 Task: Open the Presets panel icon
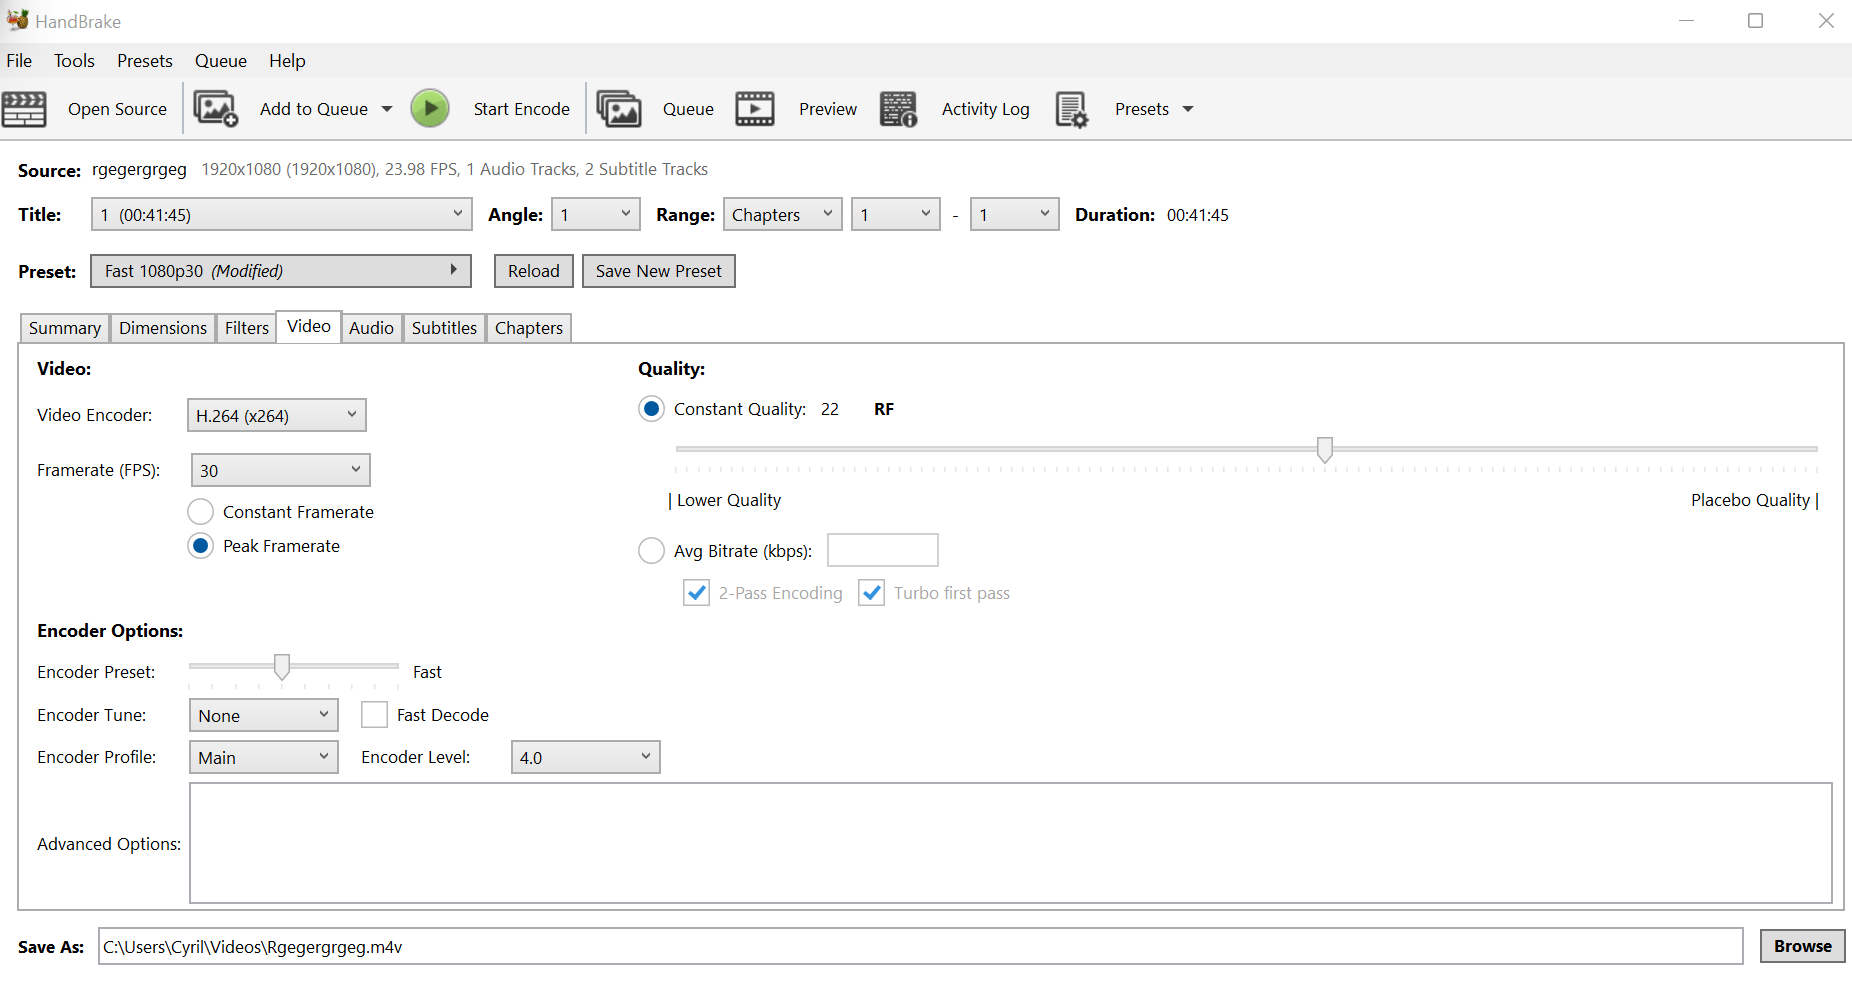1071,108
